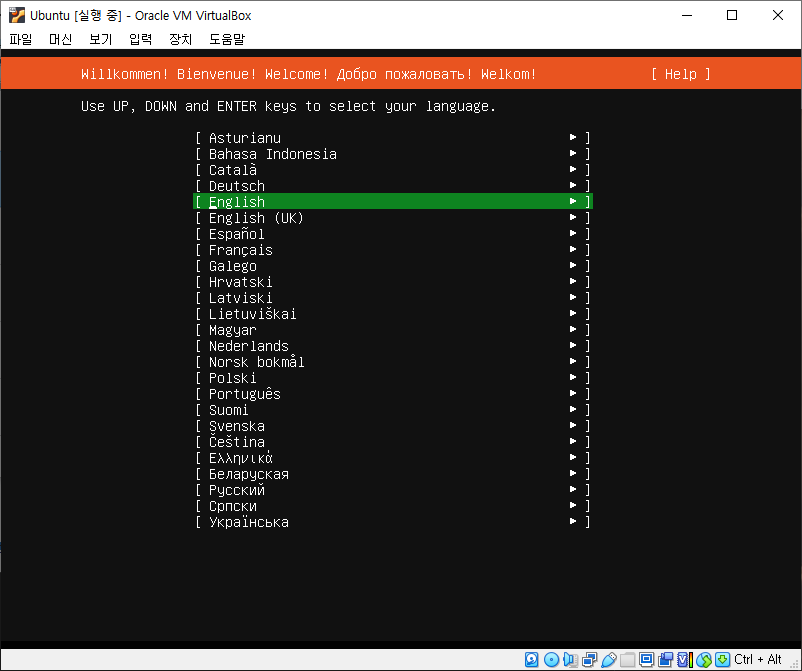Choose Português from the list
802x671 pixels.
[x=393, y=394]
